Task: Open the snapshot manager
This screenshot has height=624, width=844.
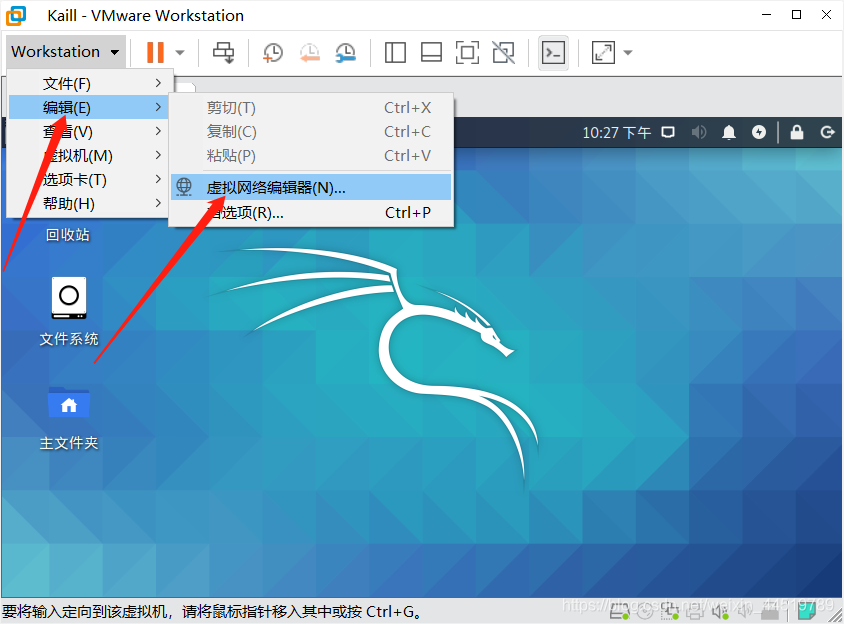Action: [x=346, y=53]
